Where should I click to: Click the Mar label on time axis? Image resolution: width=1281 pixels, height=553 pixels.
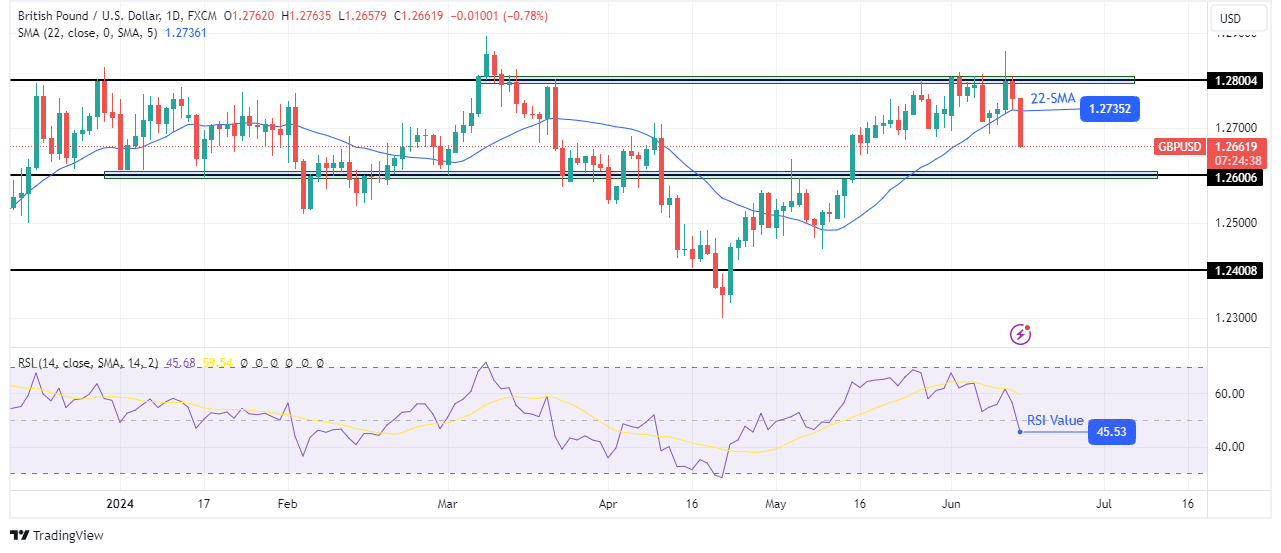tap(446, 503)
